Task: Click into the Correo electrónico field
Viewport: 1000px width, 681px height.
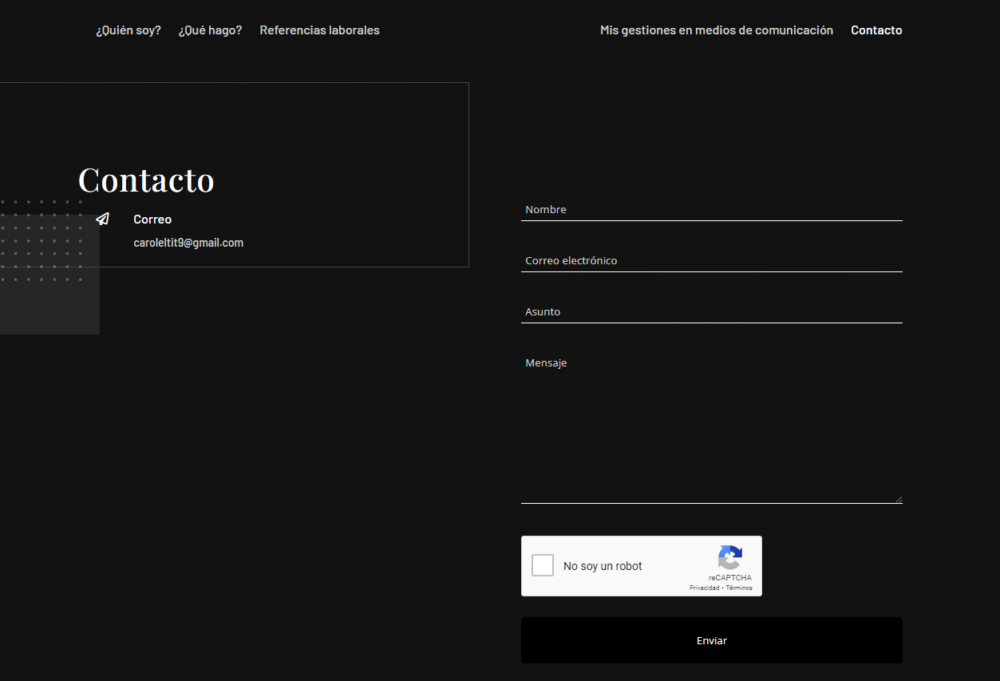Action: tap(711, 260)
